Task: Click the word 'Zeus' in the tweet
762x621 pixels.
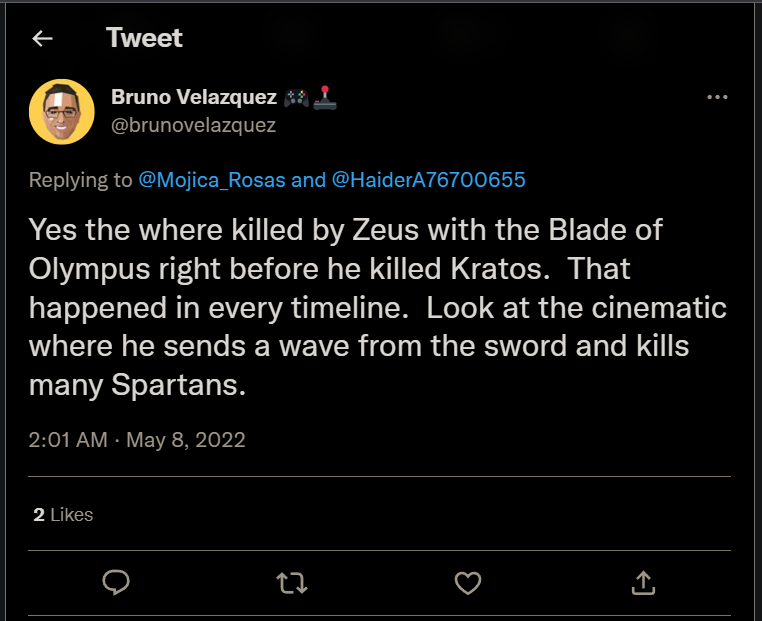Action: click(365, 231)
